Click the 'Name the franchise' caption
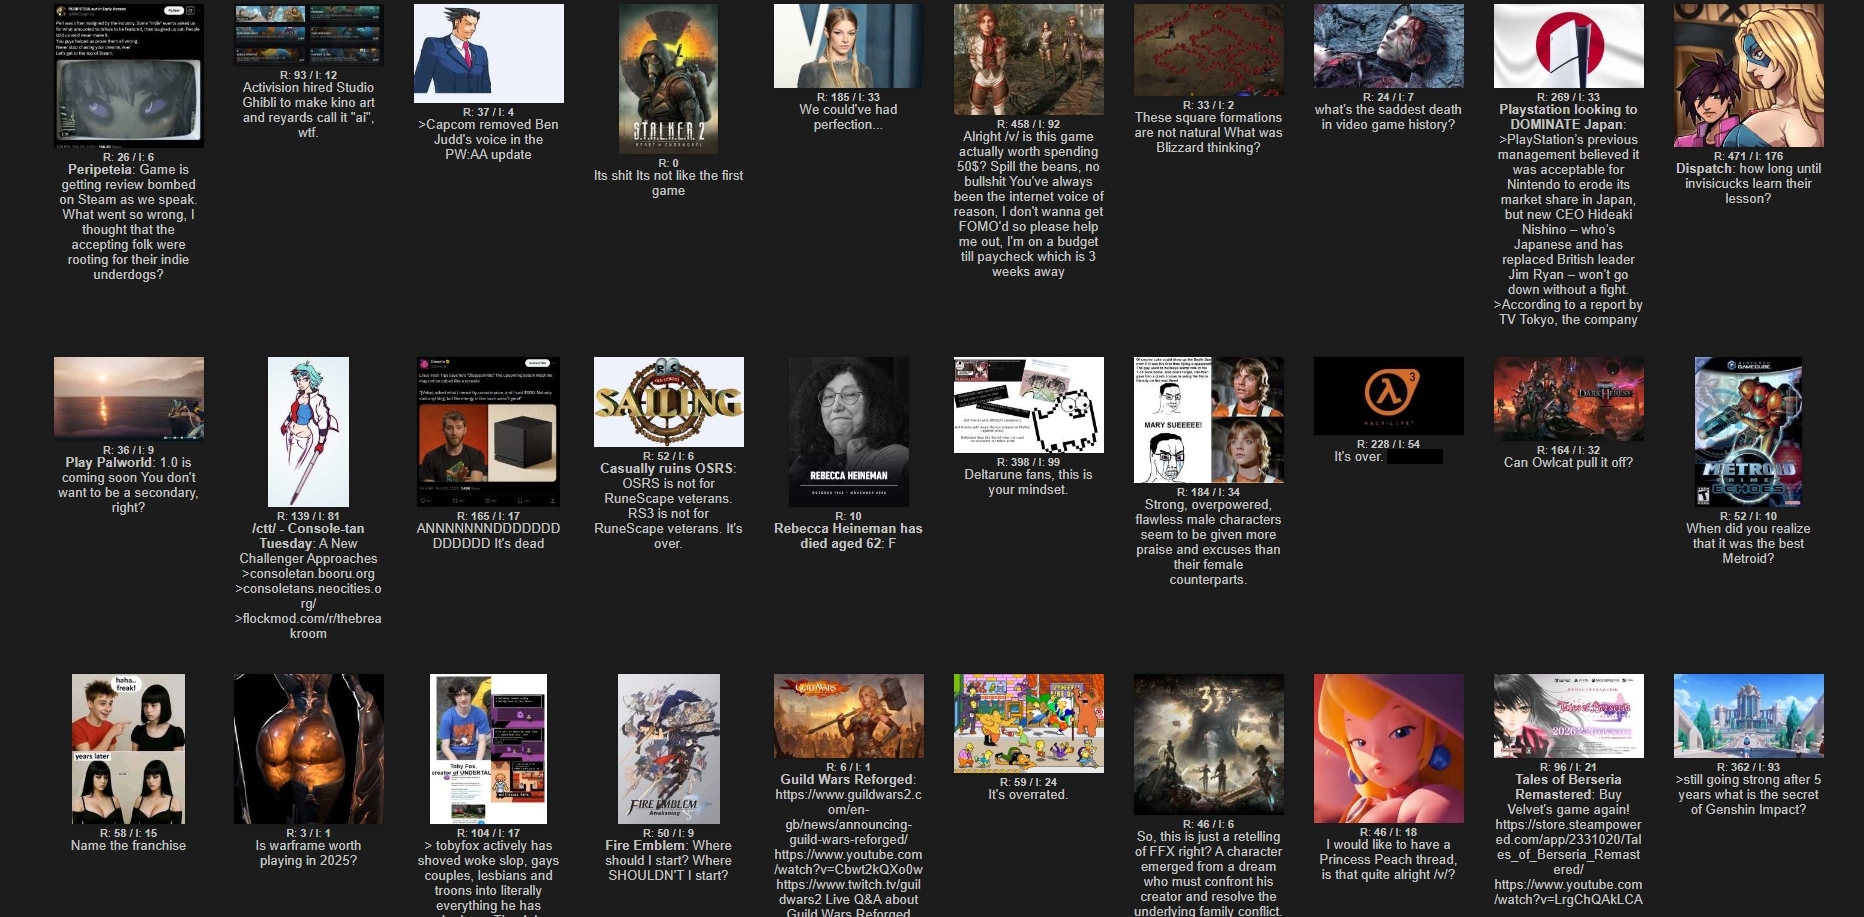 [x=129, y=845]
